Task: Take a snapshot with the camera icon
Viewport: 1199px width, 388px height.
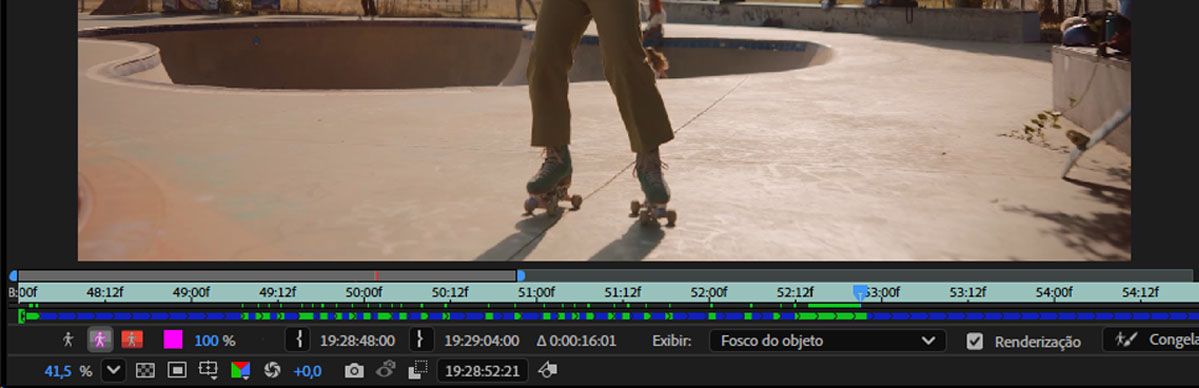Action: pos(354,371)
